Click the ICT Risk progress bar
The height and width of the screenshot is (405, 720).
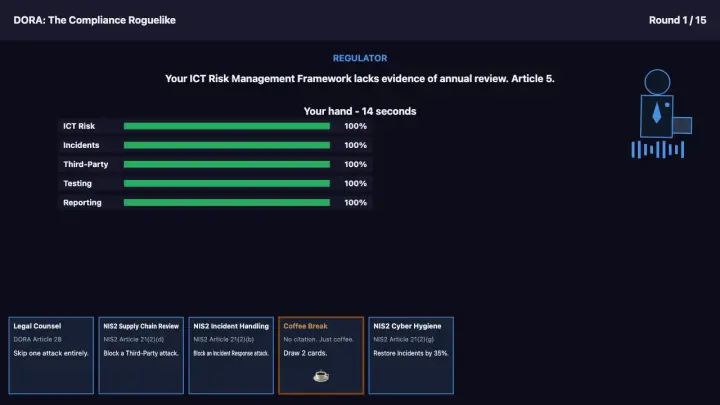click(x=227, y=126)
